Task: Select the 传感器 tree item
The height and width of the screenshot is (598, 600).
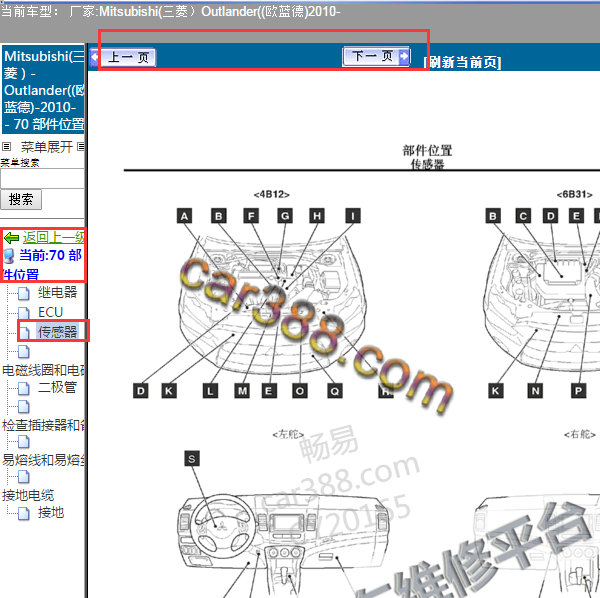Action: (x=57, y=332)
